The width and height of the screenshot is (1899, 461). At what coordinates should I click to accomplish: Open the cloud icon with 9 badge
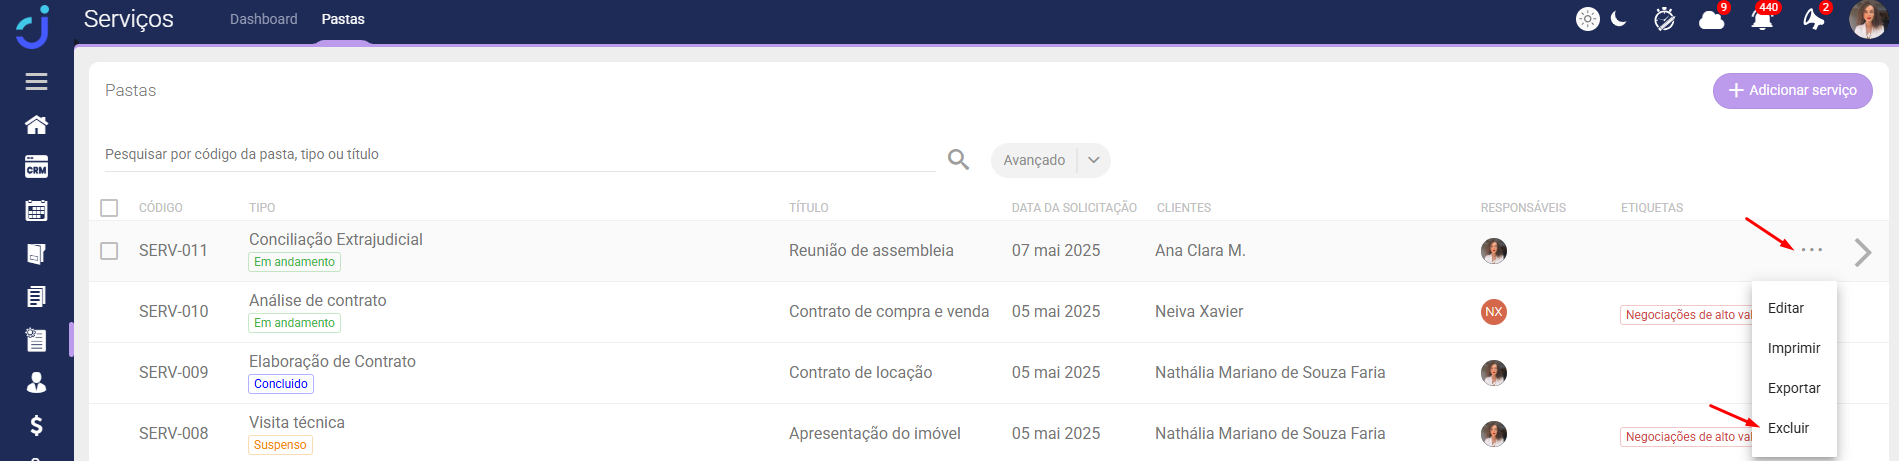pos(1712,19)
